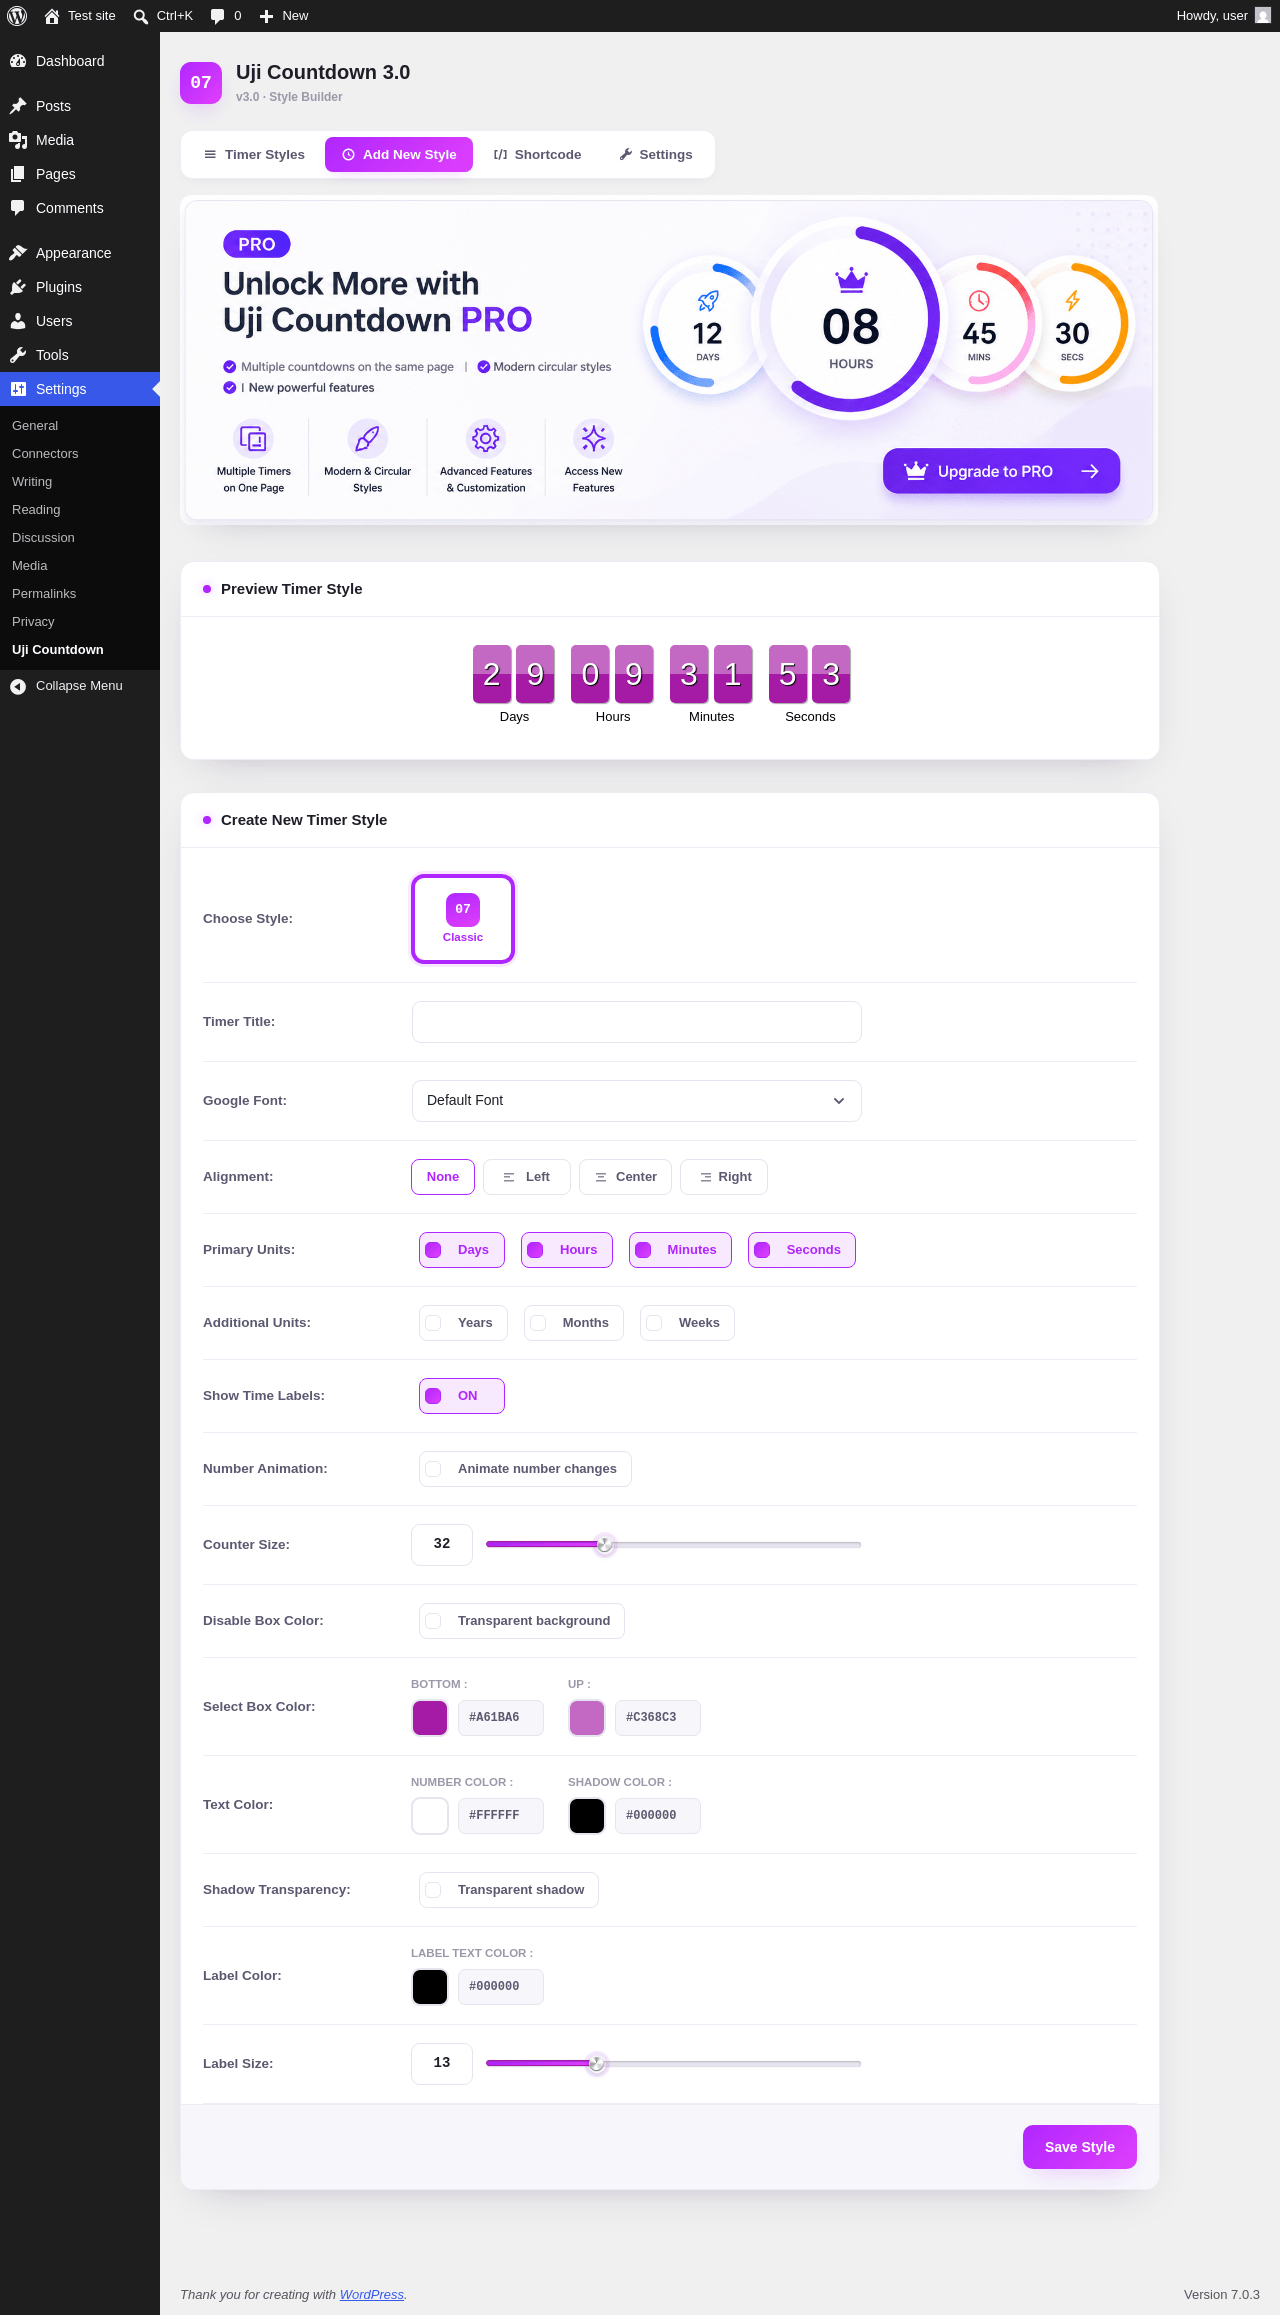The image size is (1280, 2315).
Task: Click the Media sidebar icon
Action: [x=18, y=140]
